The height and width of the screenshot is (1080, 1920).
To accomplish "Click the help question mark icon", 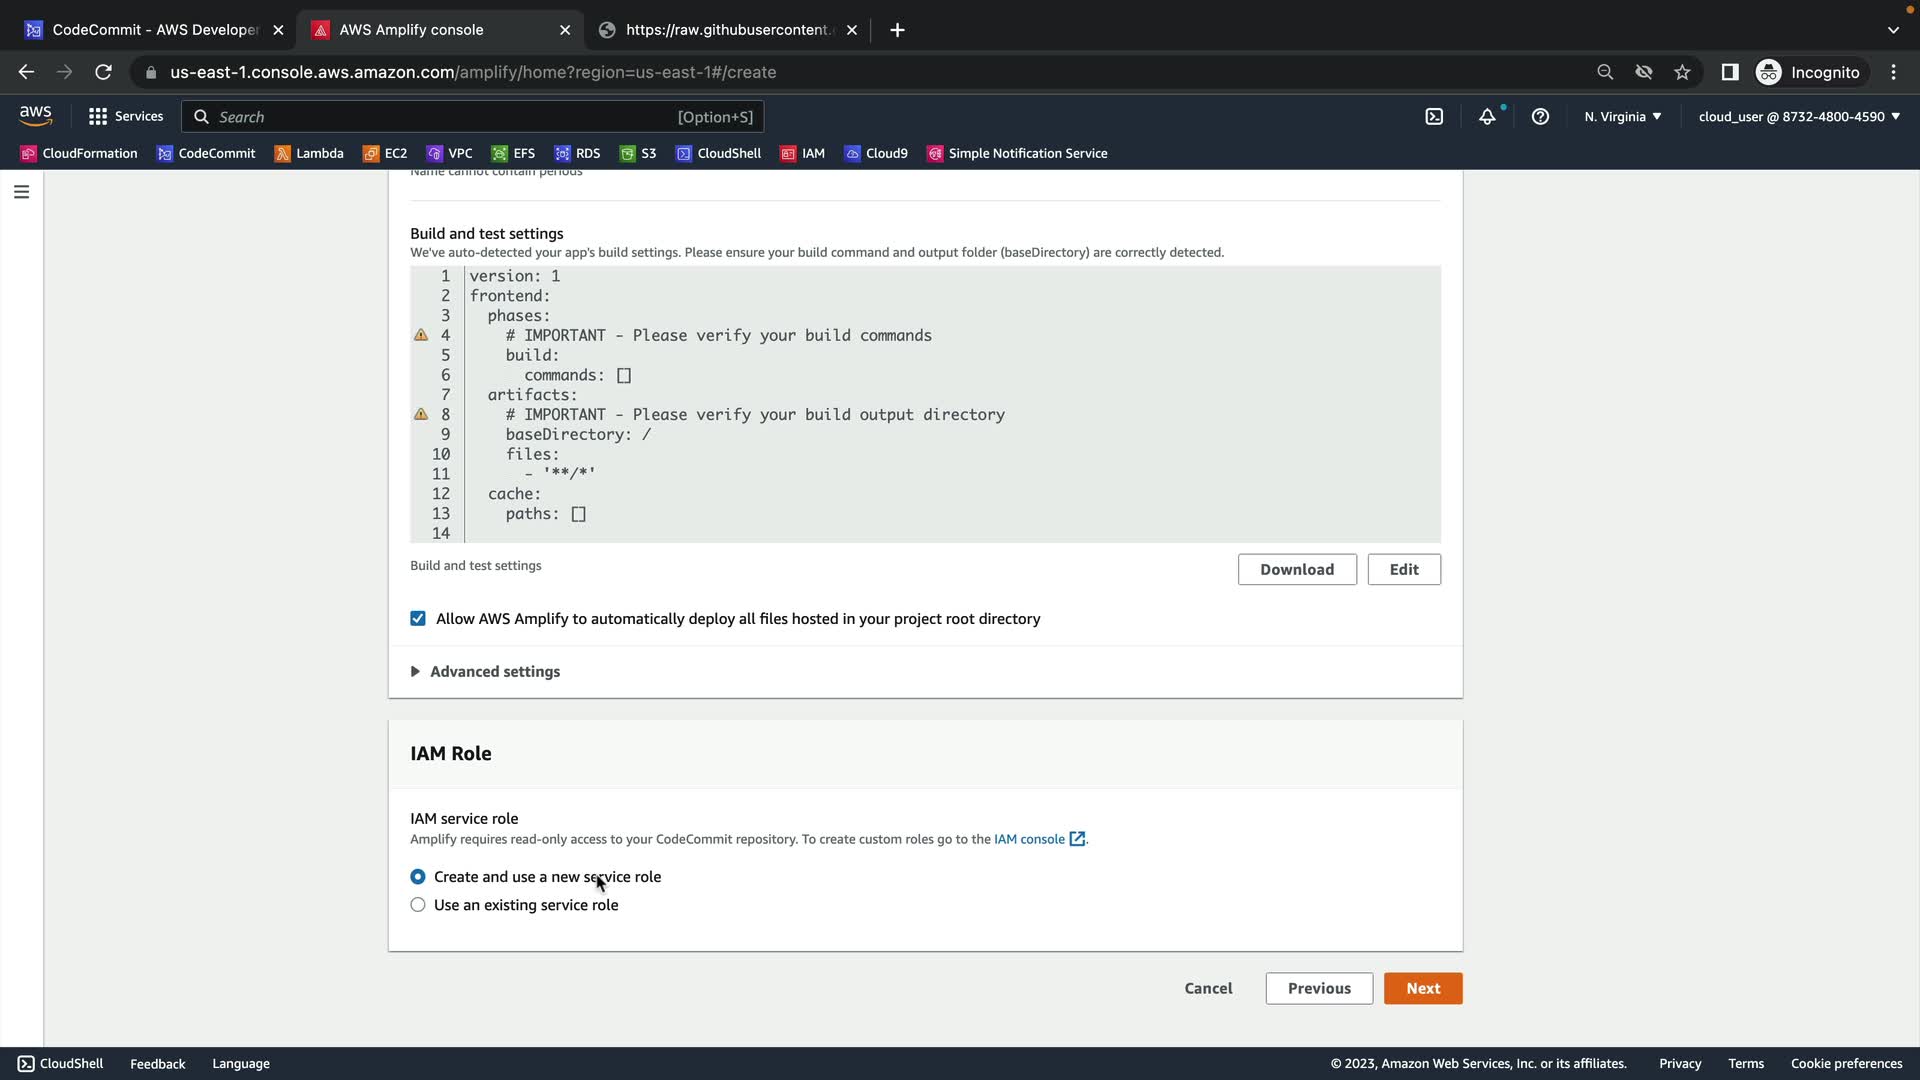I will (x=1540, y=117).
